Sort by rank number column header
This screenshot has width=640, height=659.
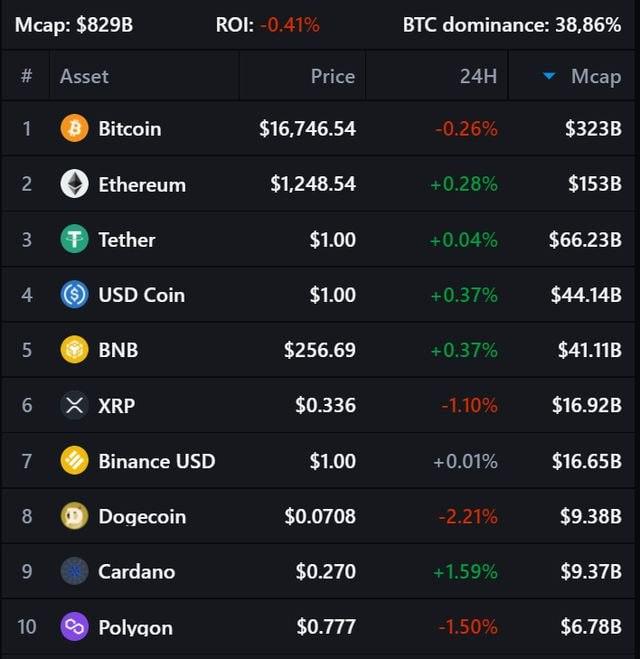pyautogui.click(x=27, y=76)
